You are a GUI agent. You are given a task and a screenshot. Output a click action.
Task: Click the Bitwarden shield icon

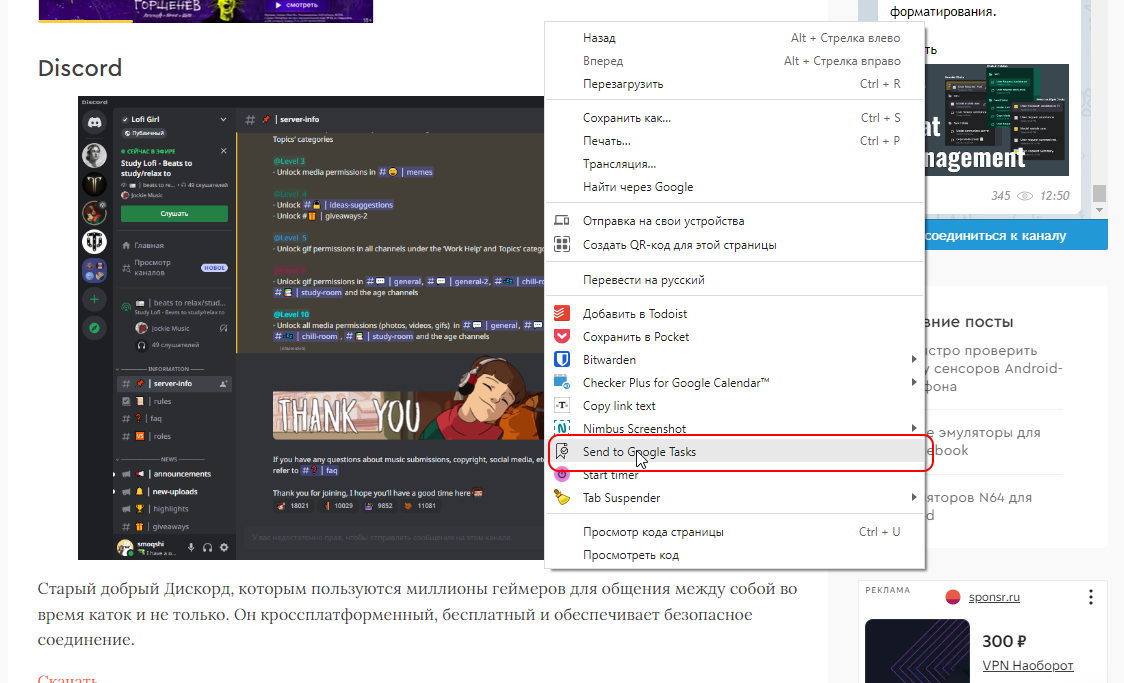pos(562,359)
